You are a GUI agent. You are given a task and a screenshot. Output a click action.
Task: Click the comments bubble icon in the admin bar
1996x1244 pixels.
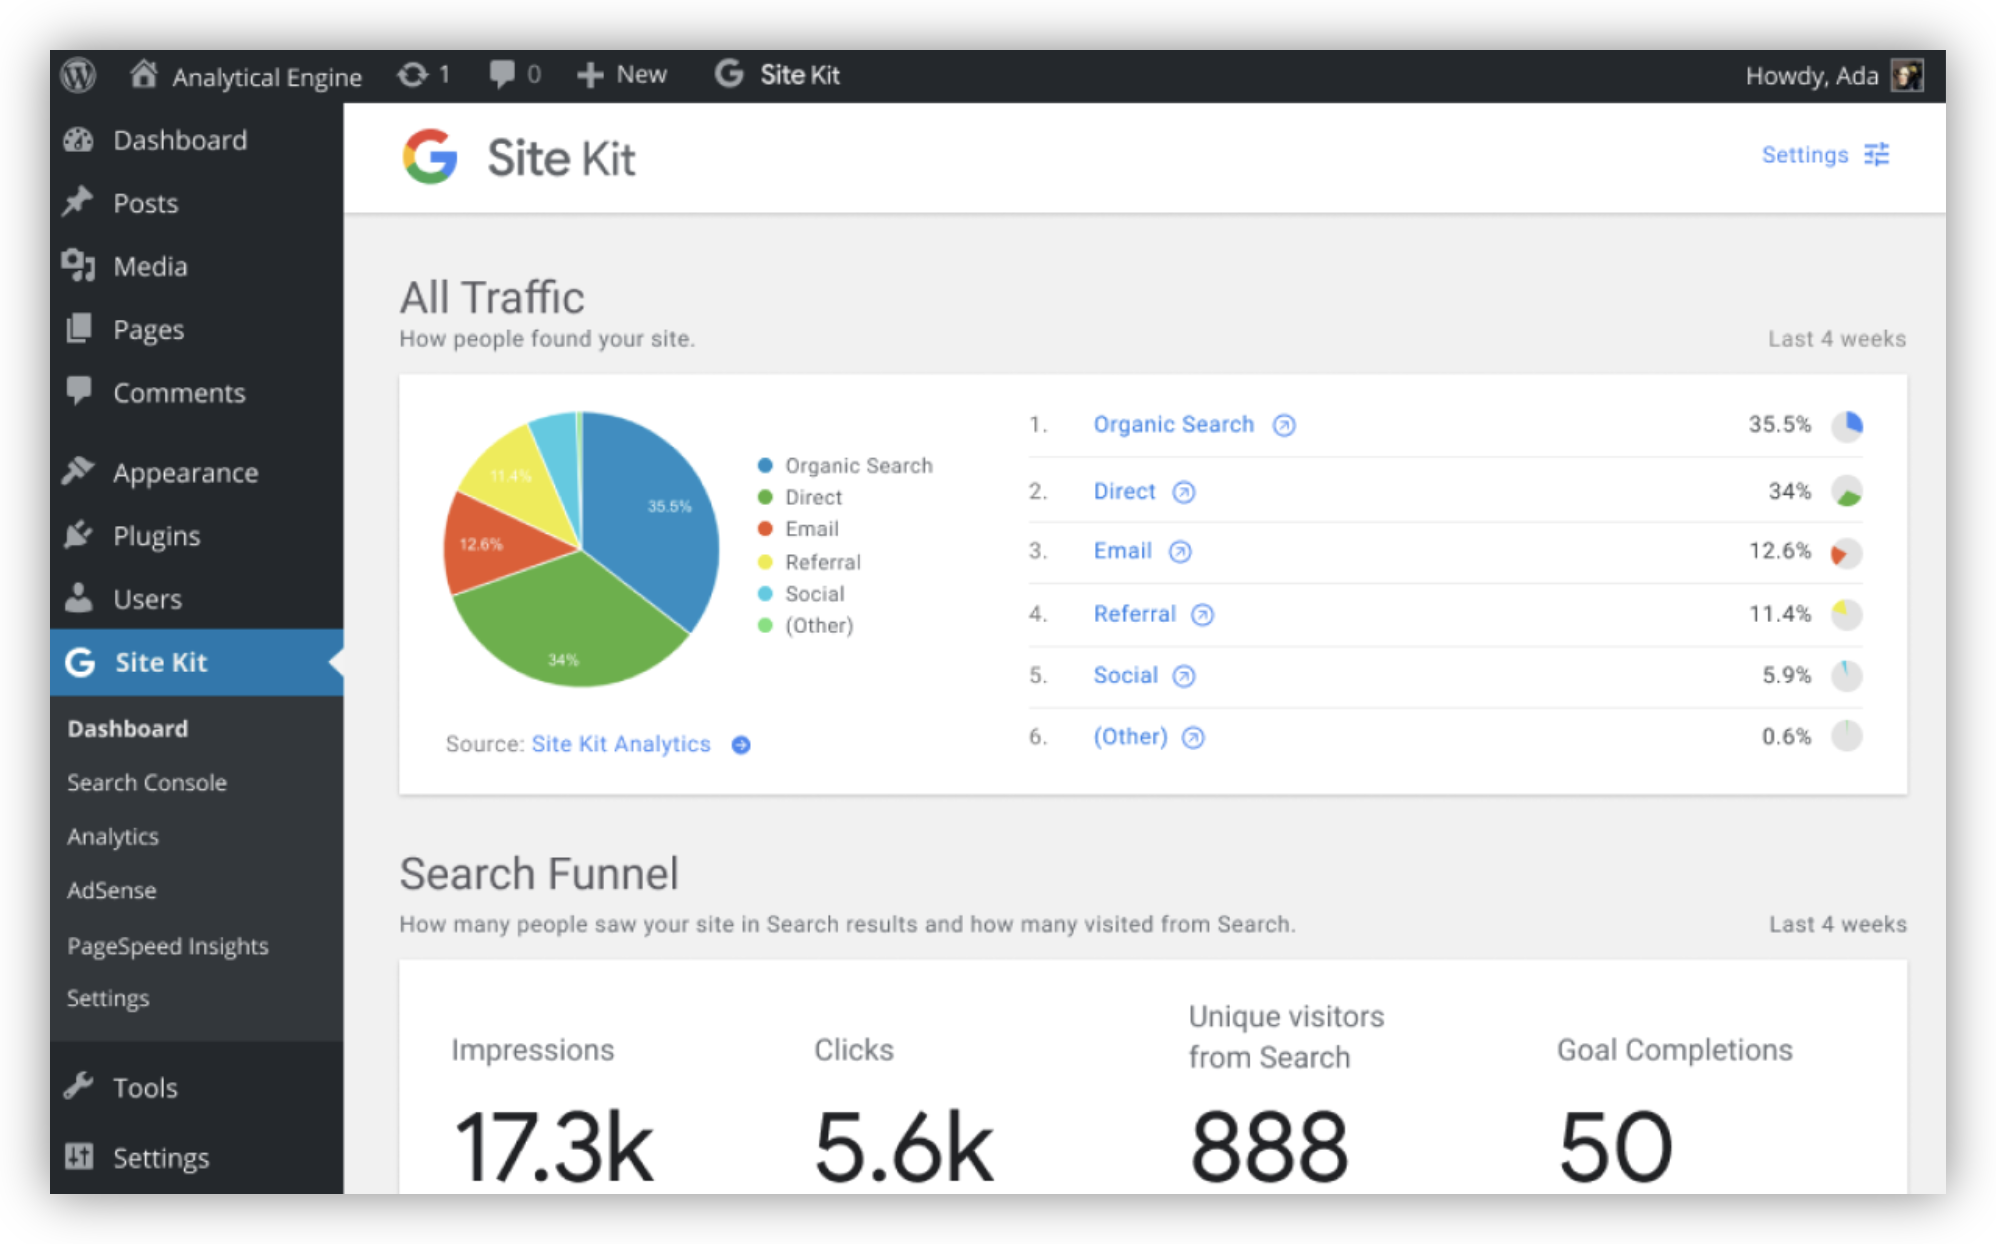point(502,74)
